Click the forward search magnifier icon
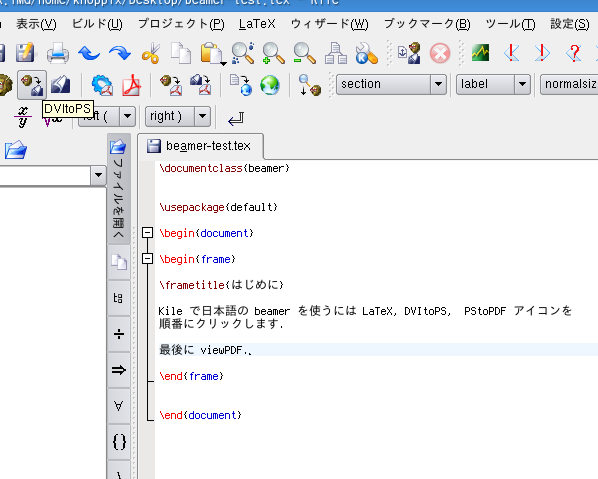This screenshot has height=479, width=598. [x=309, y=85]
